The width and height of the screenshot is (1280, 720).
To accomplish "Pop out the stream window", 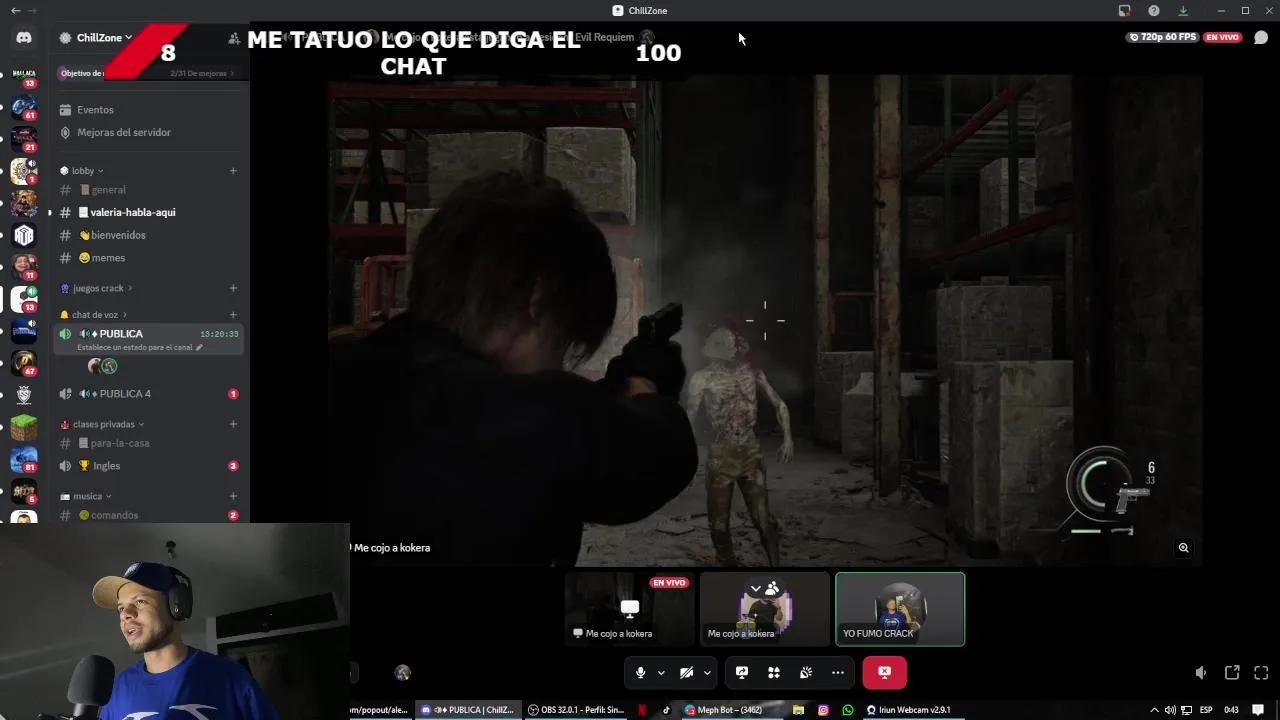I will pyautogui.click(x=1232, y=673).
